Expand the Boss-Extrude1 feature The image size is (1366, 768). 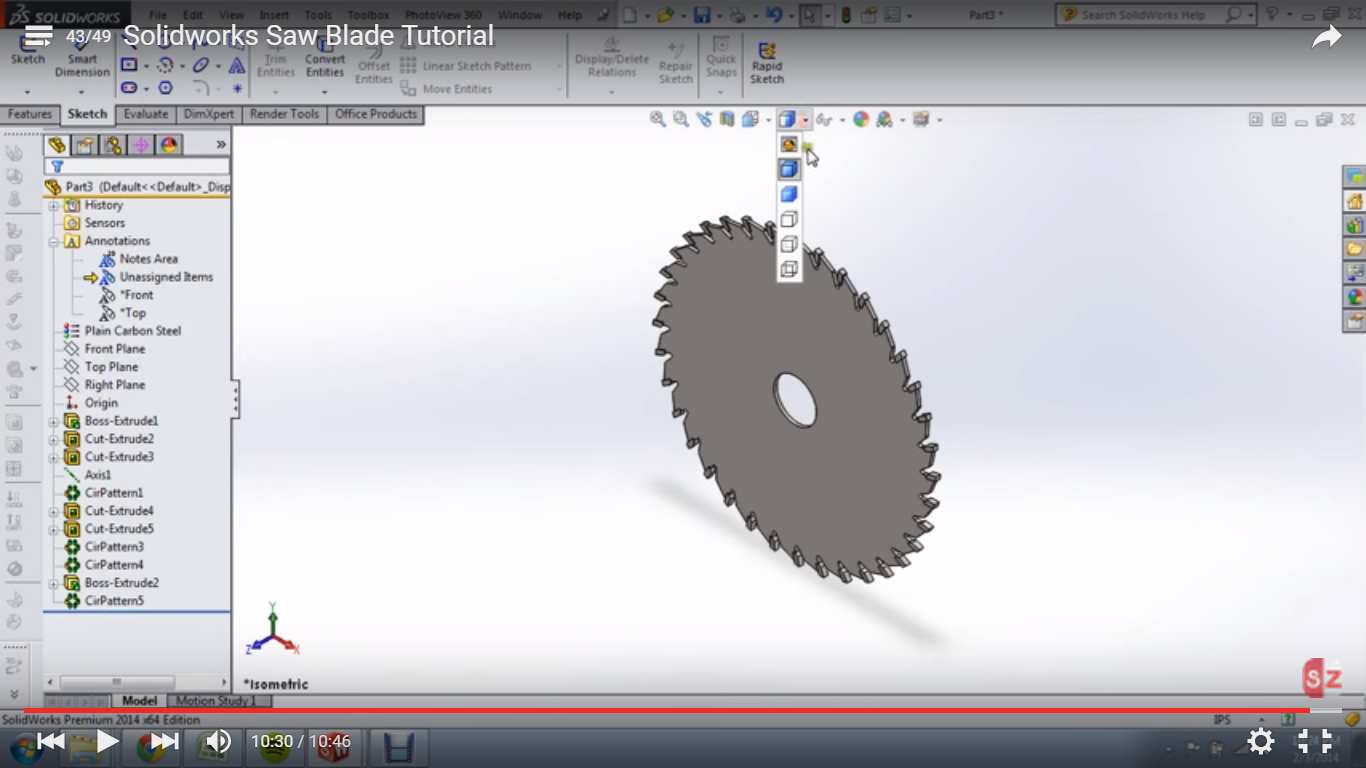(53, 421)
